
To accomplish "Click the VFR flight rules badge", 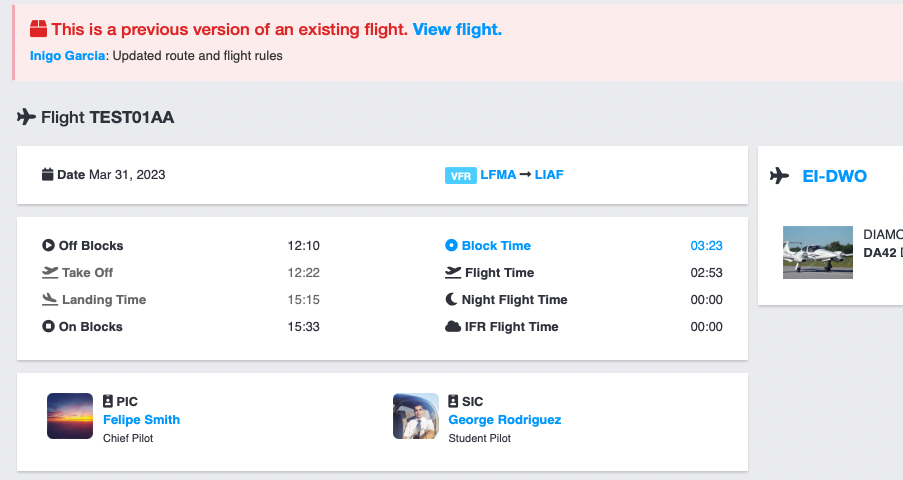I will pyautogui.click(x=460, y=176).
